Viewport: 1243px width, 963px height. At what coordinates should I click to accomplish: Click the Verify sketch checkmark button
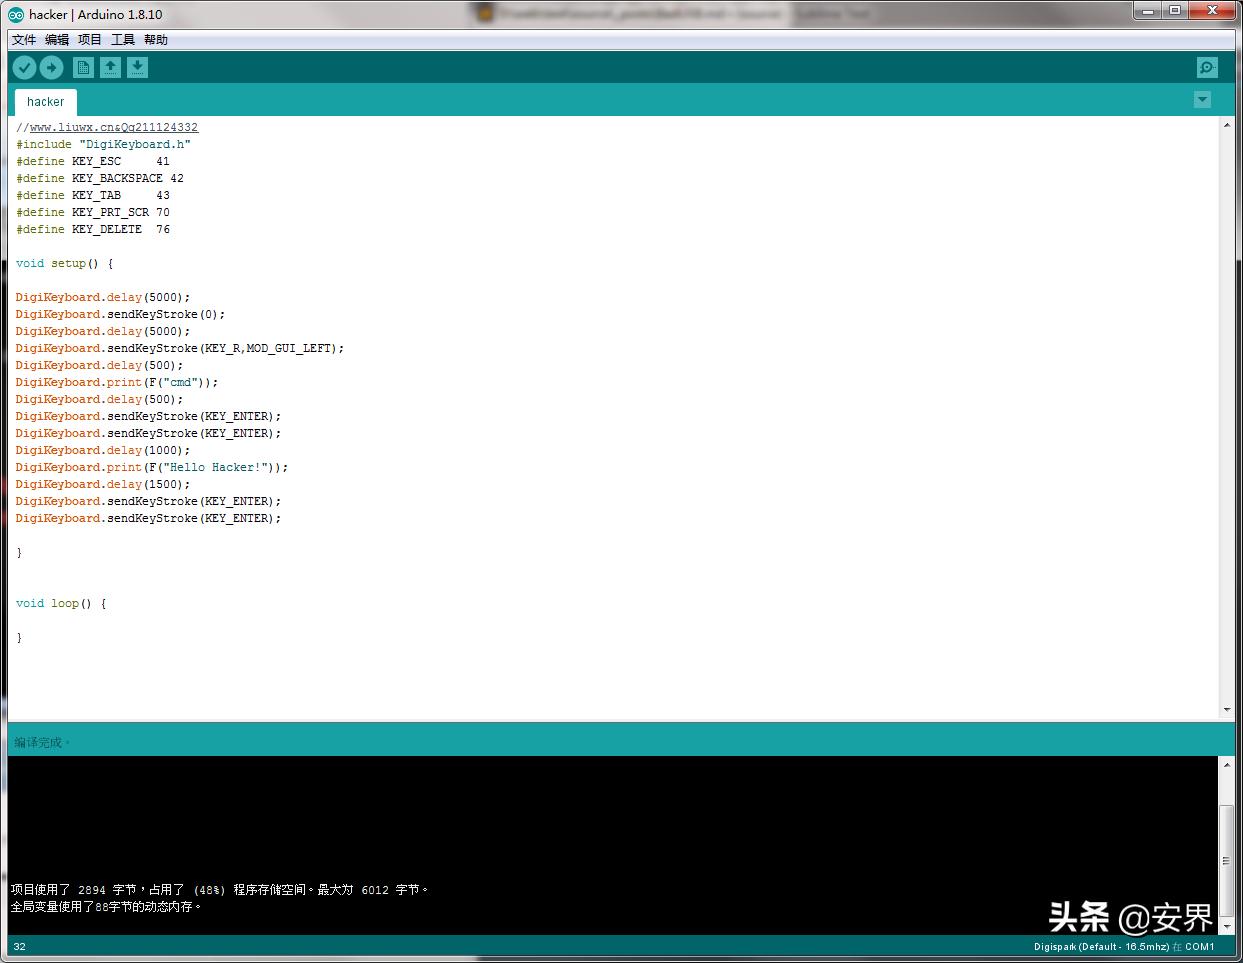click(24, 67)
